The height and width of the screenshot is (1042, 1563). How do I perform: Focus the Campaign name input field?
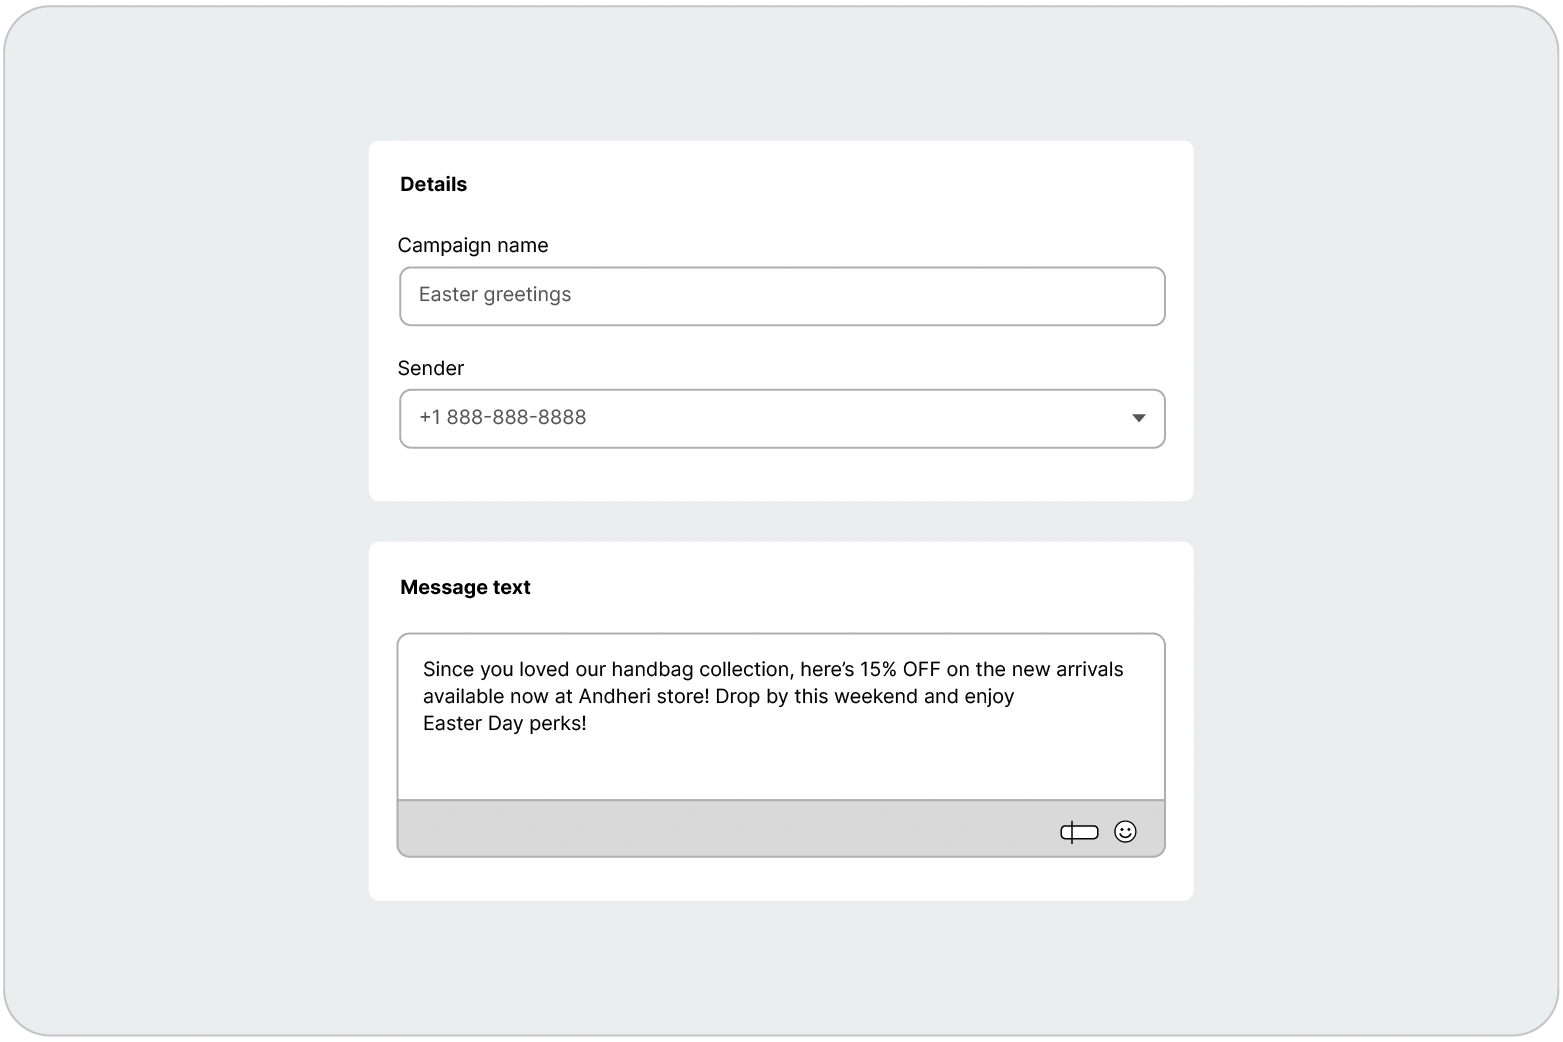(781, 296)
